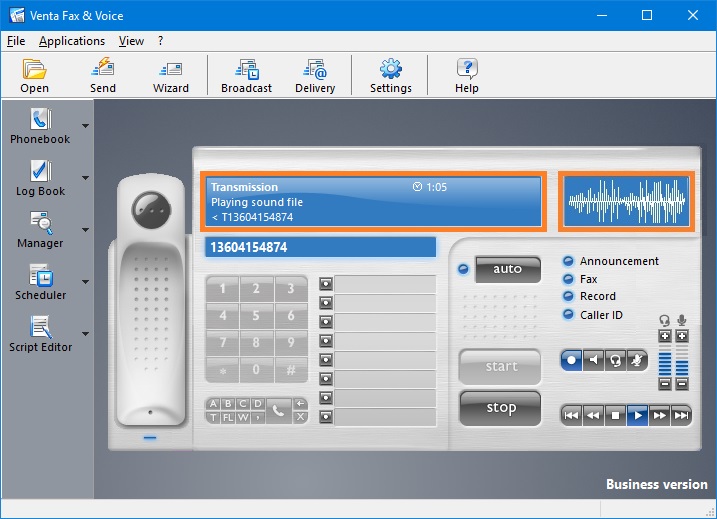Increase headset volume with the plus button
Viewport: 717px width, 519px height.
coord(665,336)
